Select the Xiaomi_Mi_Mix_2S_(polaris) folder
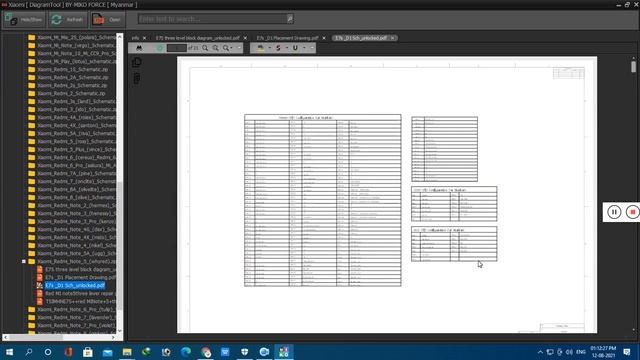The height and width of the screenshot is (360, 640). tap(76, 37)
